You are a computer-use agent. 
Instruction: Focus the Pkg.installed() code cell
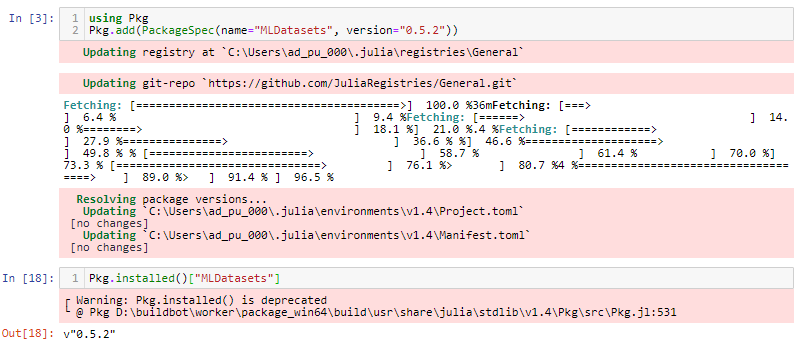point(426,278)
